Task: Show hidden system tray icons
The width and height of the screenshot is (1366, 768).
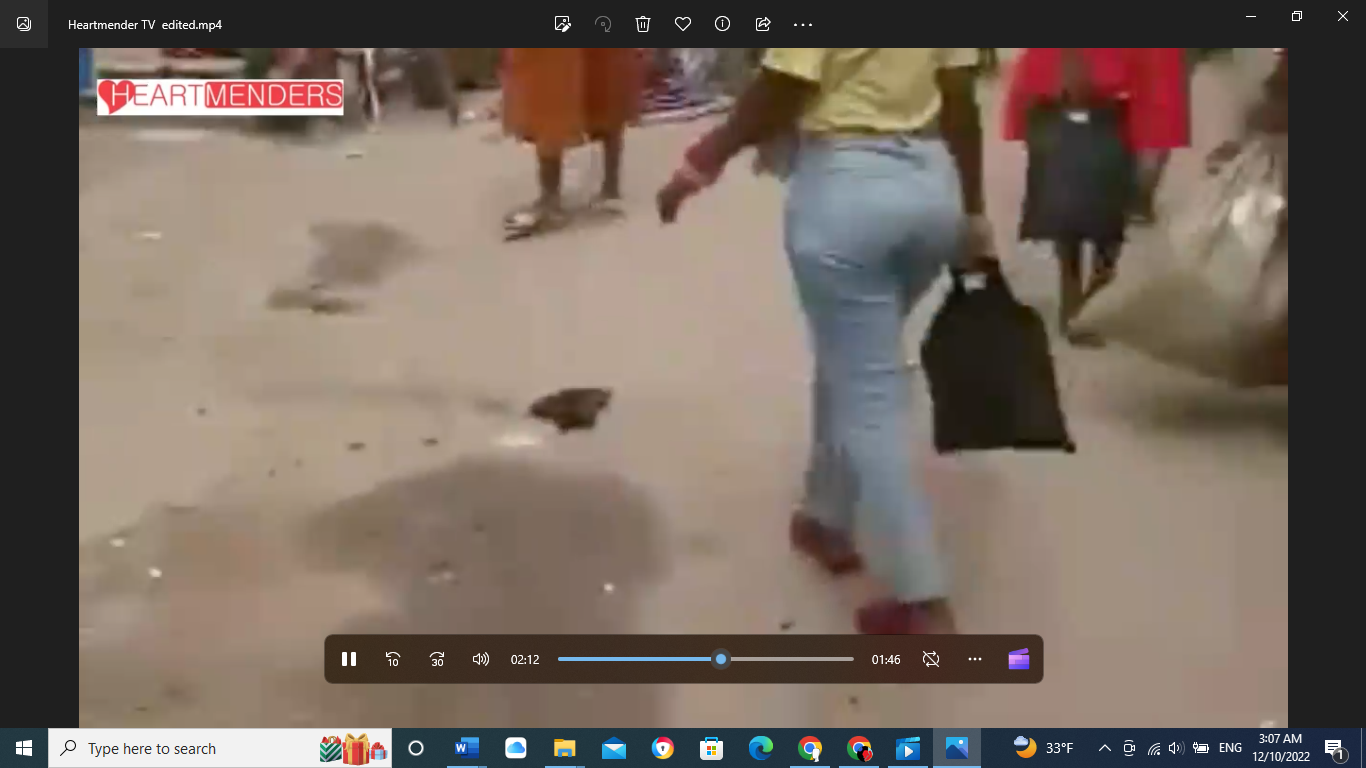Action: tap(1105, 748)
